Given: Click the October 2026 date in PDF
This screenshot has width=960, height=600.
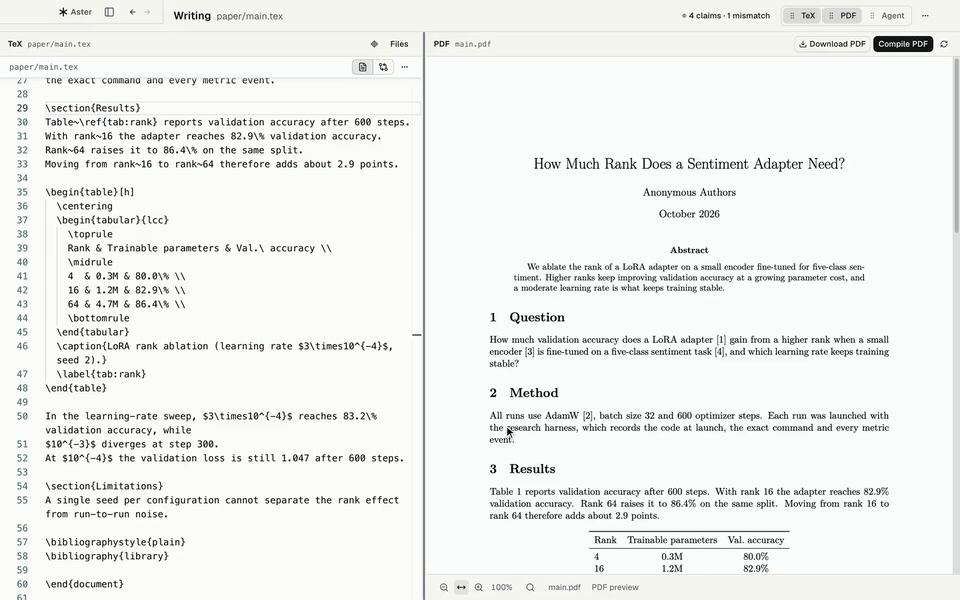Looking at the screenshot, I should (689, 214).
